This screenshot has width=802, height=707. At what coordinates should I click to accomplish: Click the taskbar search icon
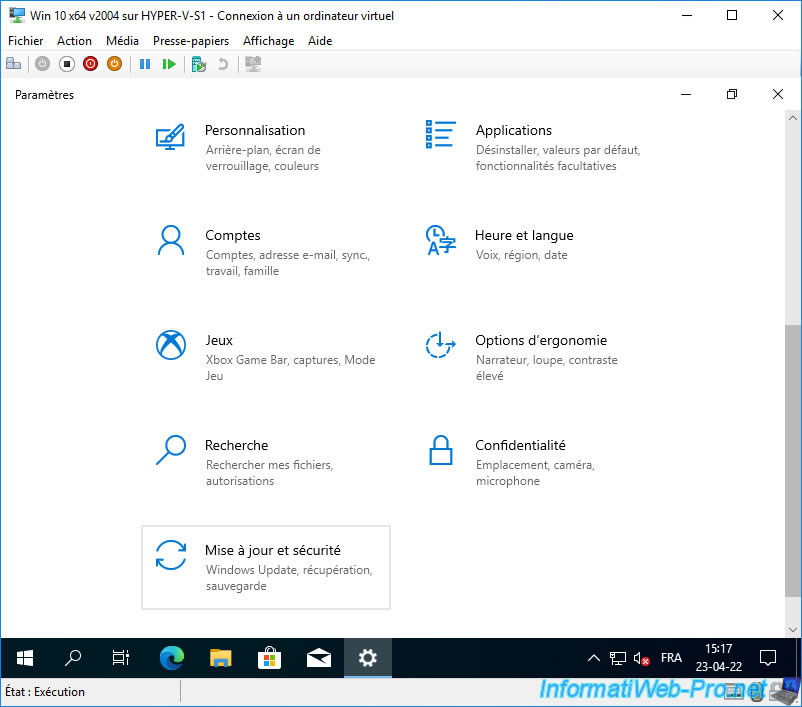point(73,658)
